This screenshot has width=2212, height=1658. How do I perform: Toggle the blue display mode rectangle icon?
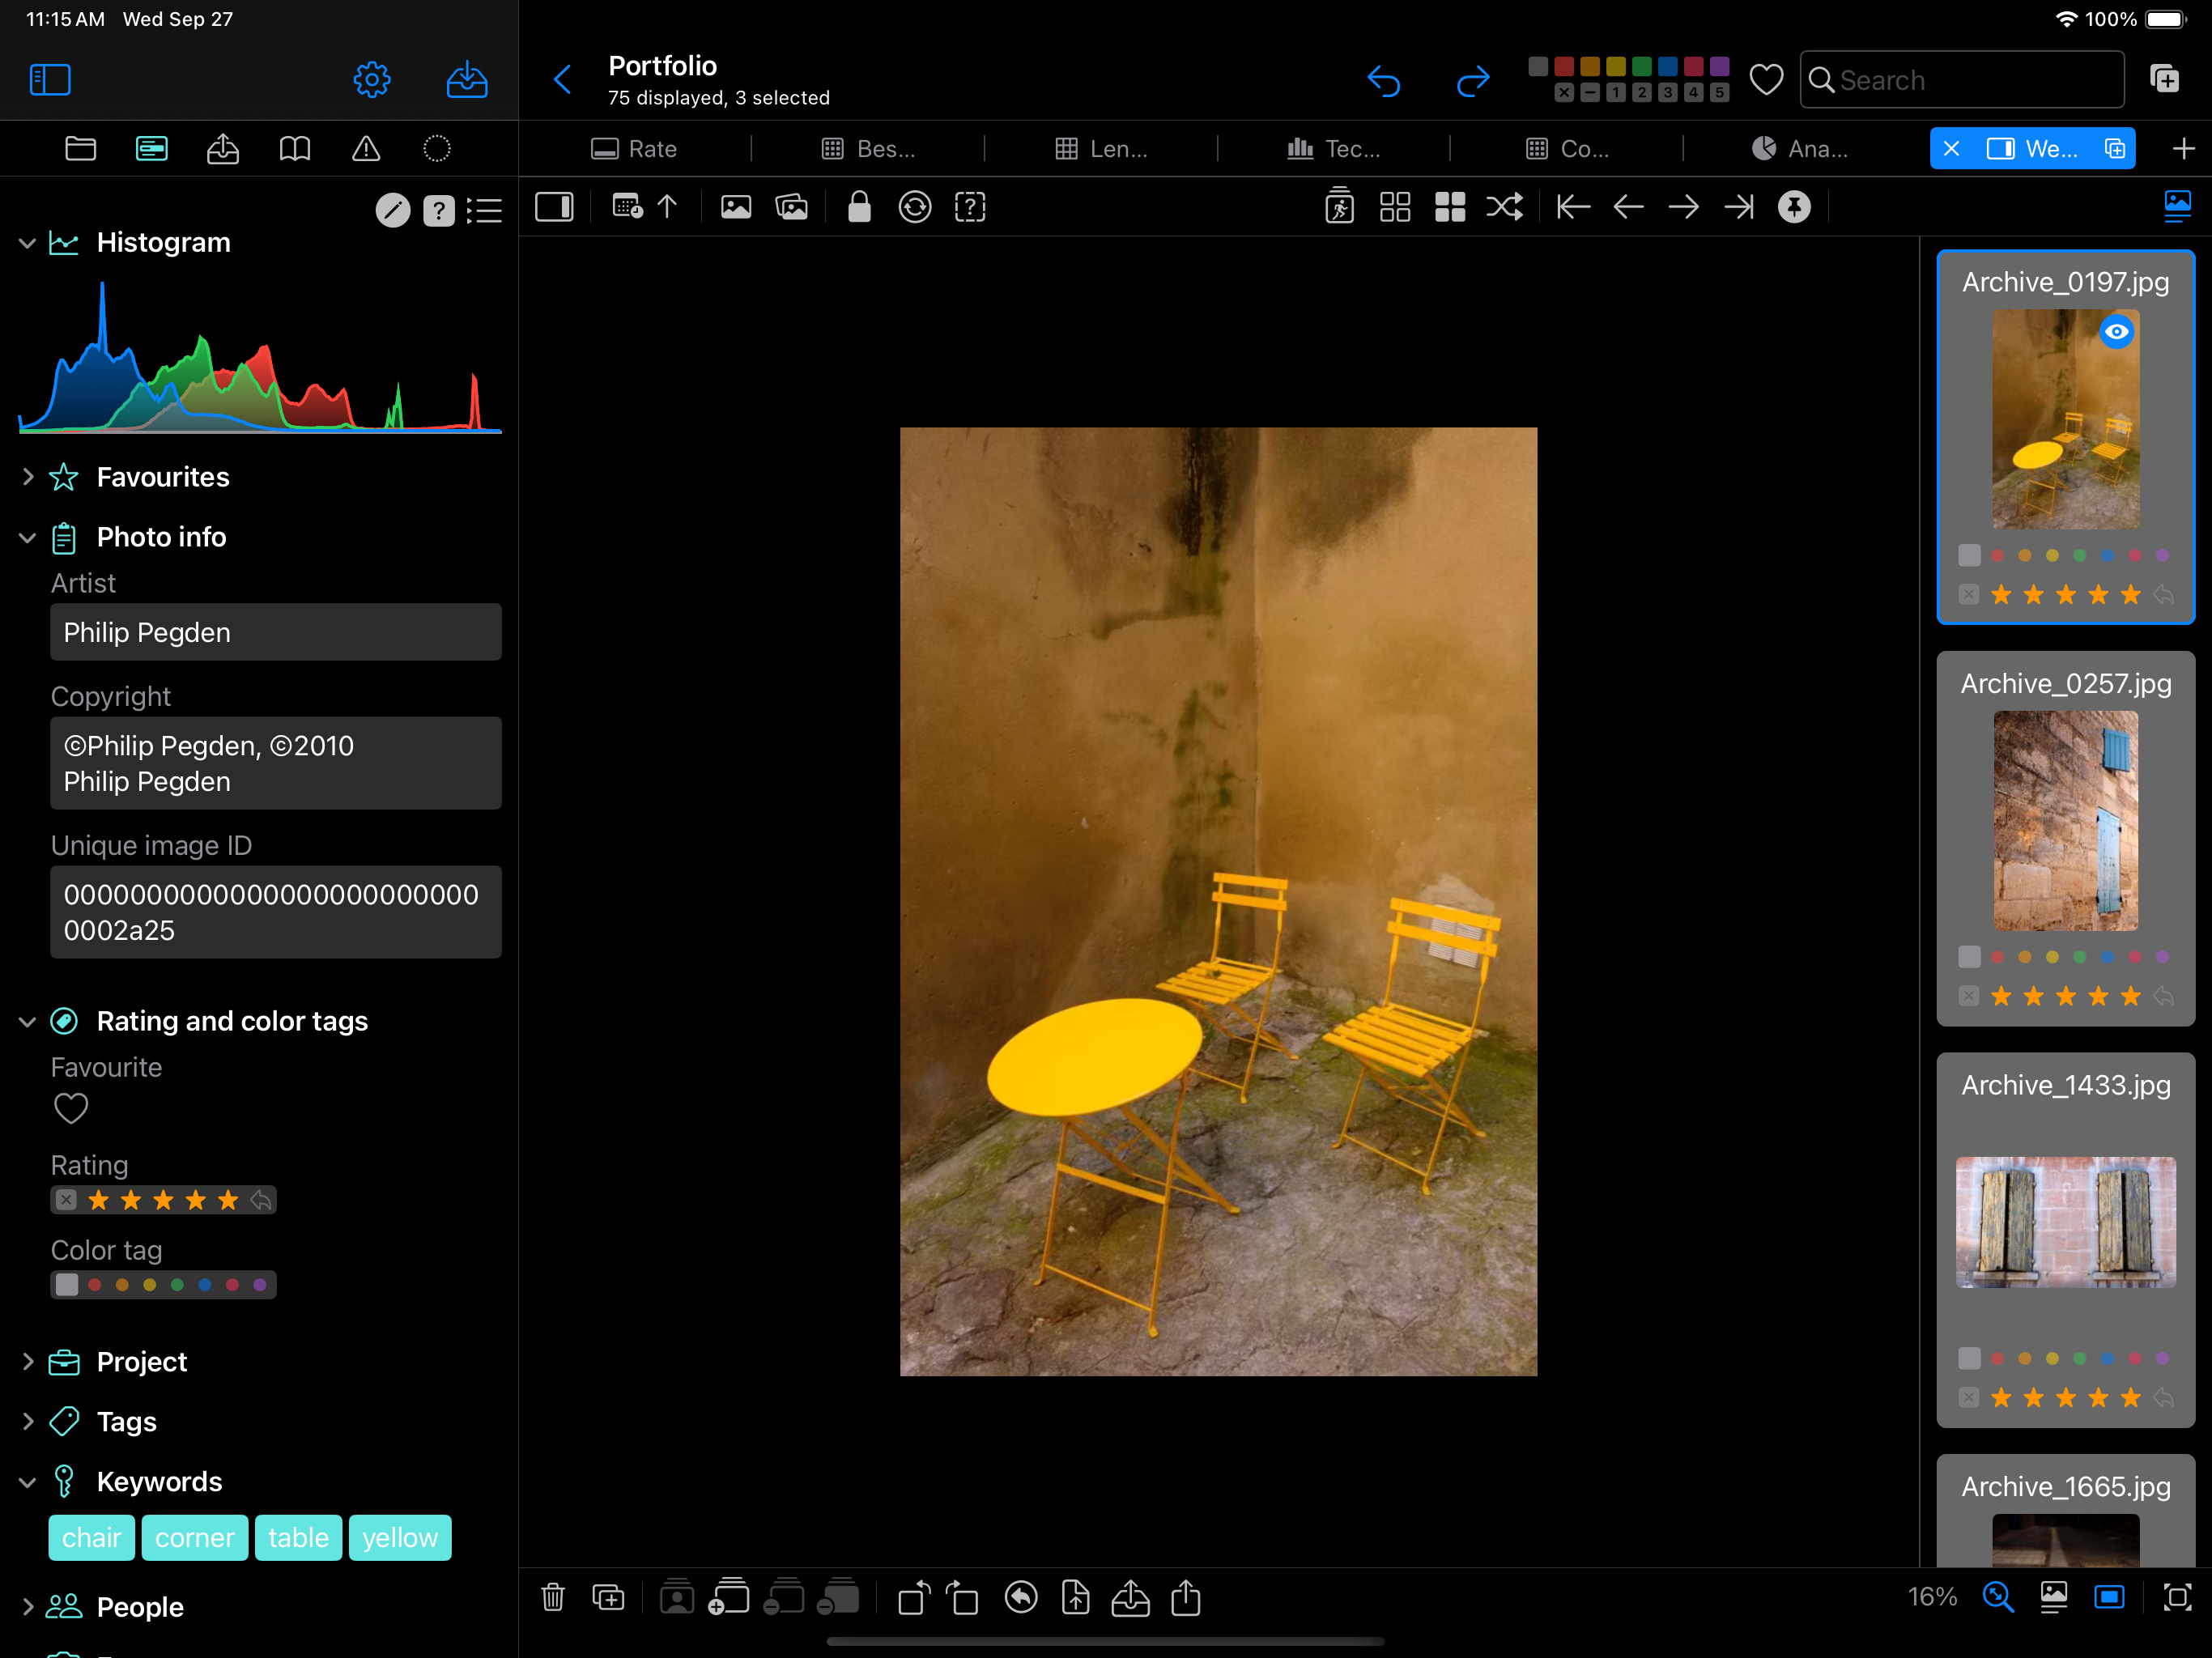2110,1597
